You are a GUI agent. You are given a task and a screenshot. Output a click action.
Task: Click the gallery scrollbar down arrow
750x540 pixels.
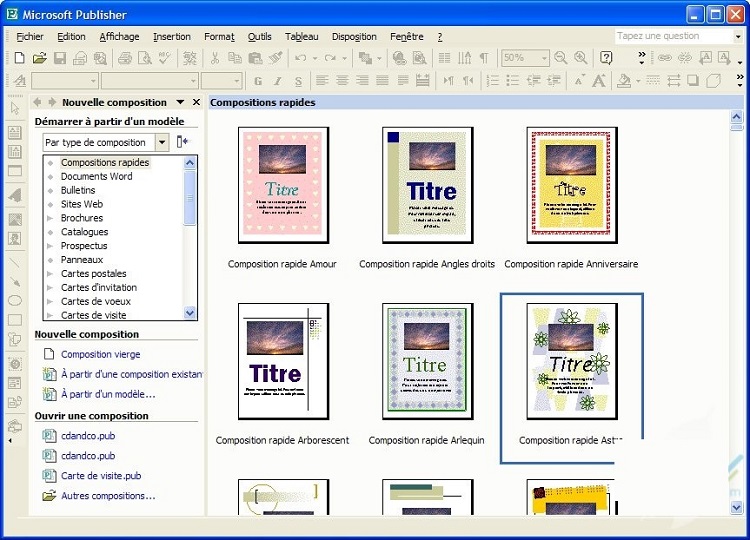[x=737, y=507]
